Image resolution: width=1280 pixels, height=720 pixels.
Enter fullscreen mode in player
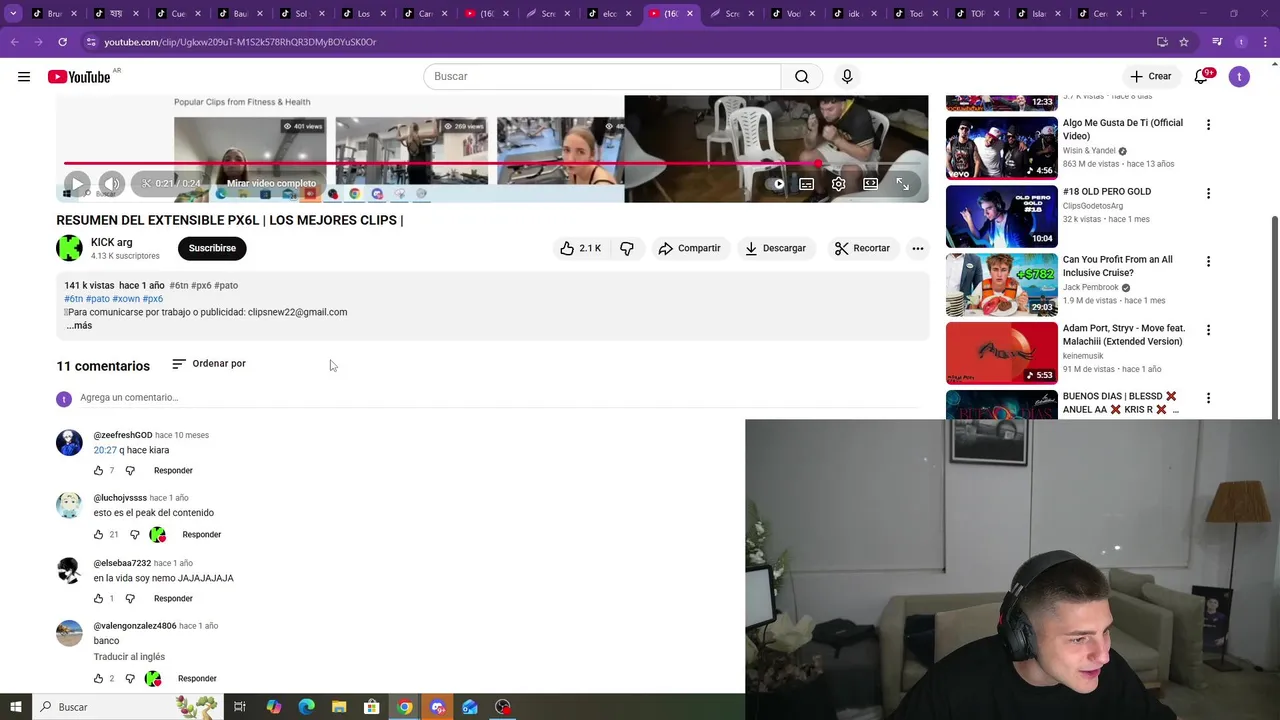tap(902, 184)
